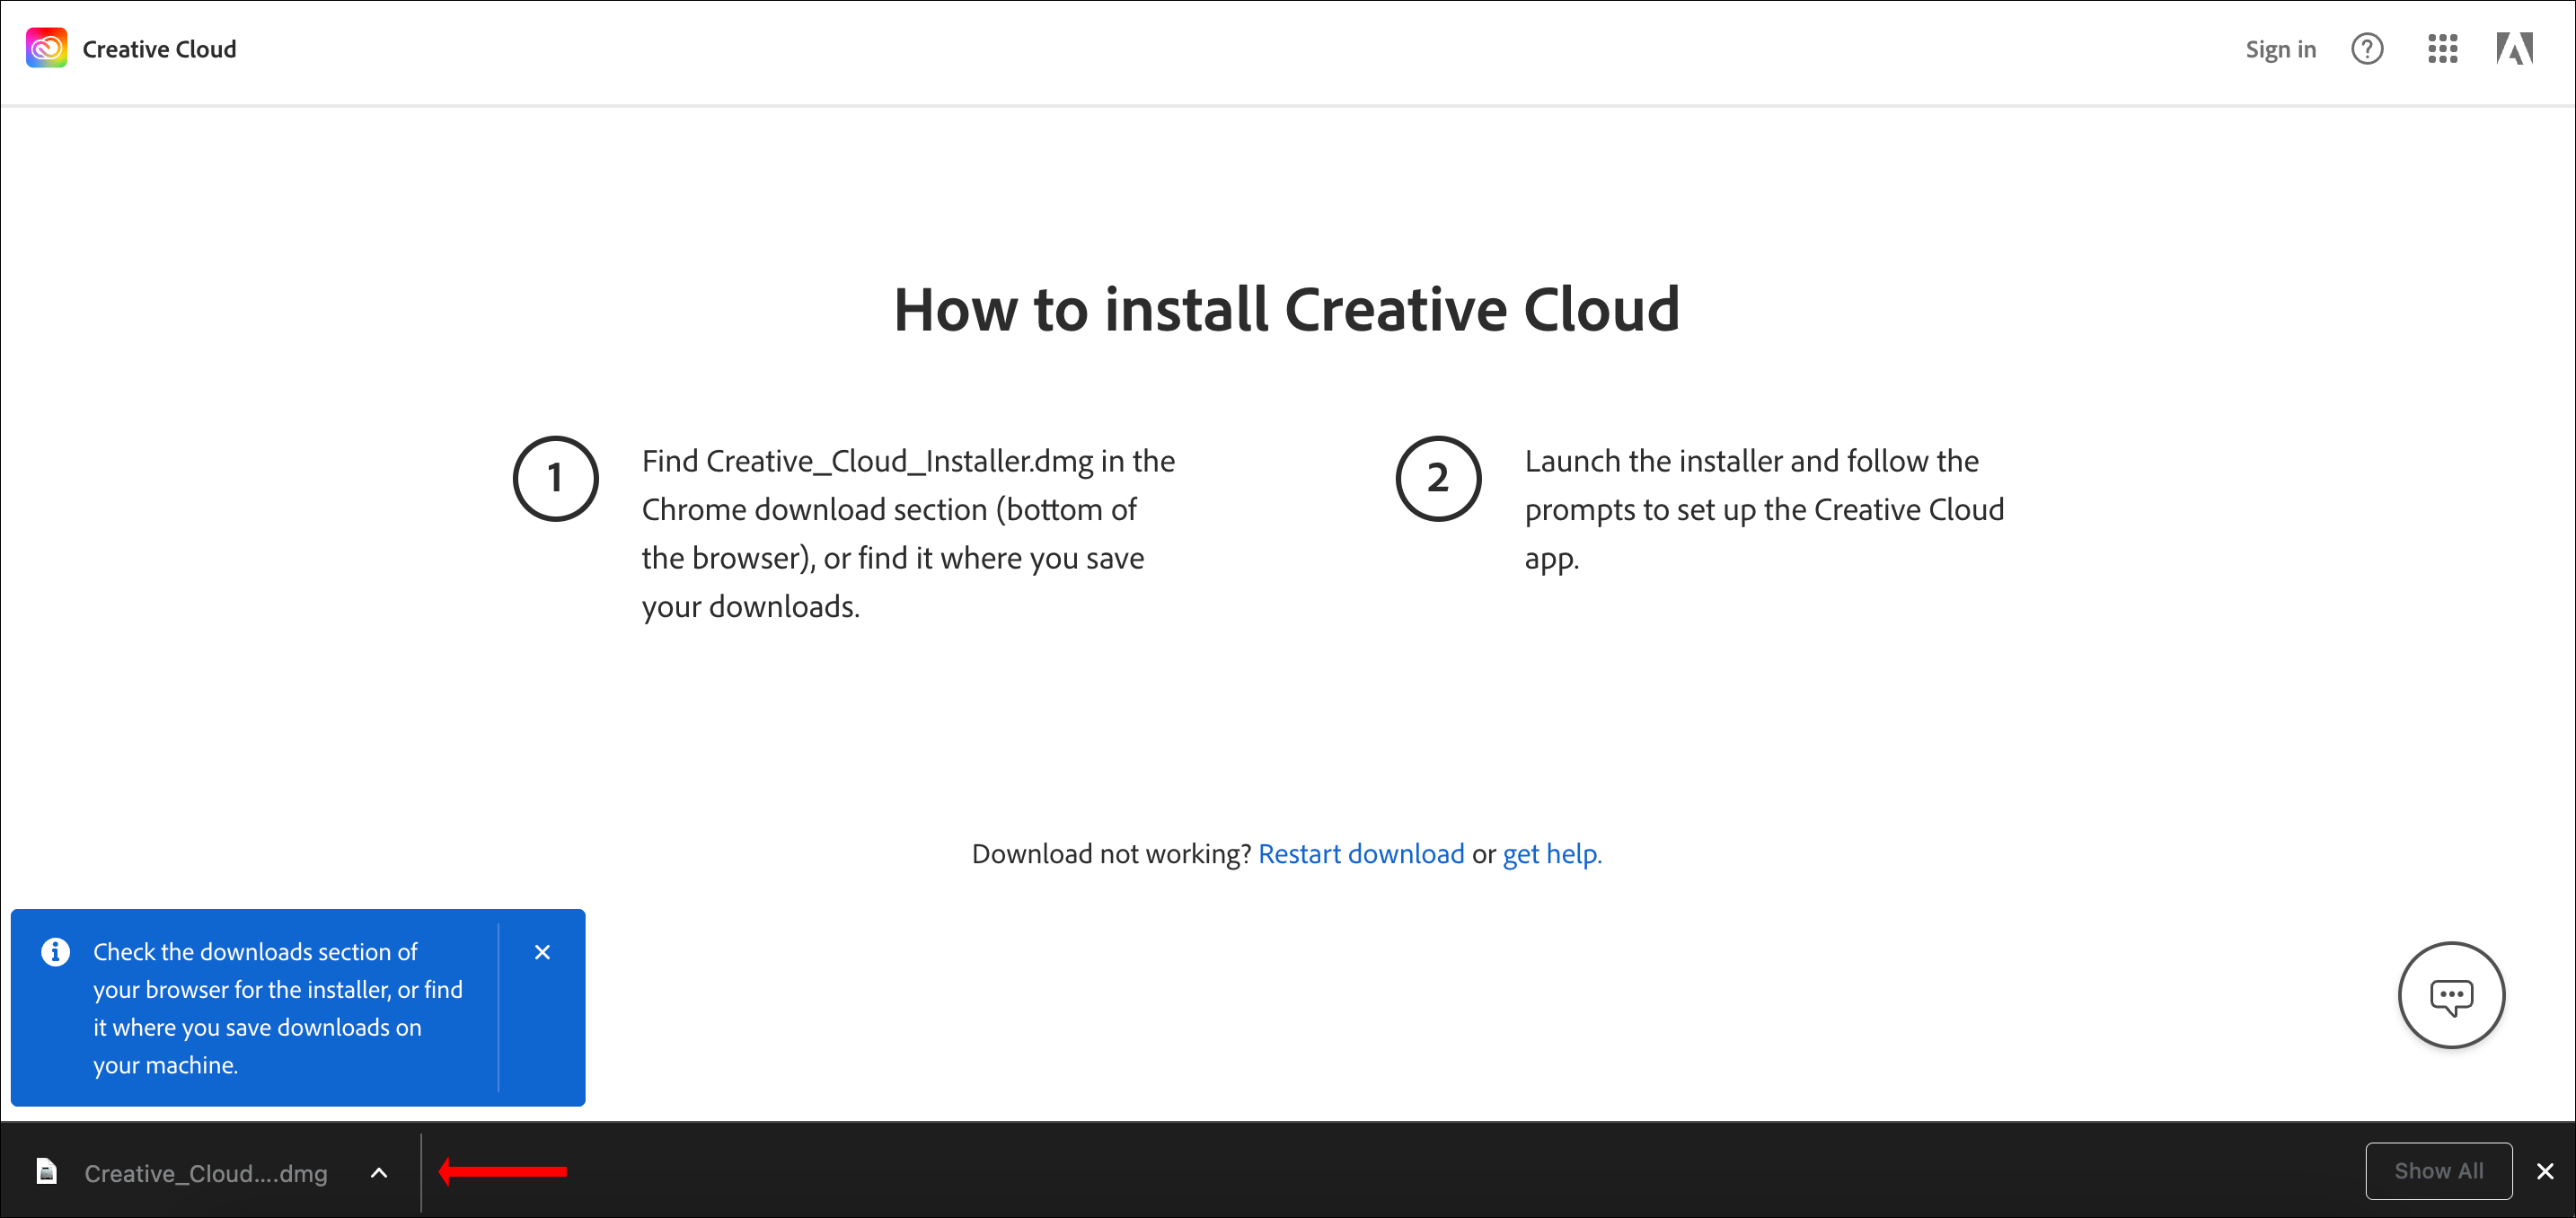Click the step 2 numbered circle
Screen dimensions: 2576x1218
(1437, 479)
